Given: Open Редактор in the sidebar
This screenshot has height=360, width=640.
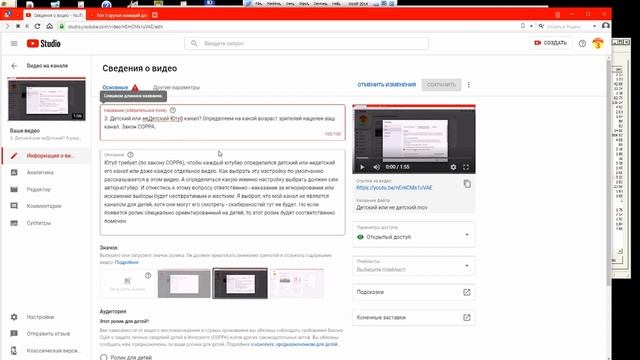Looking at the screenshot, I should click(39, 189).
